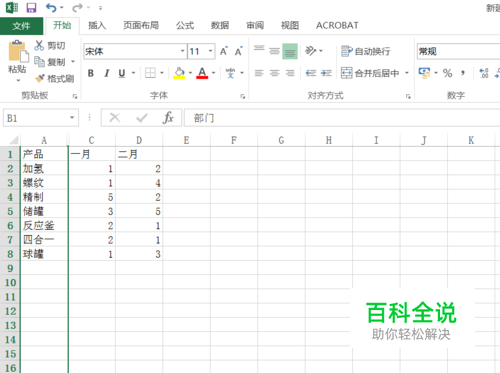The image size is (500, 373).
Task: Customize the quick access toolbar
Action: [x=100, y=8]
